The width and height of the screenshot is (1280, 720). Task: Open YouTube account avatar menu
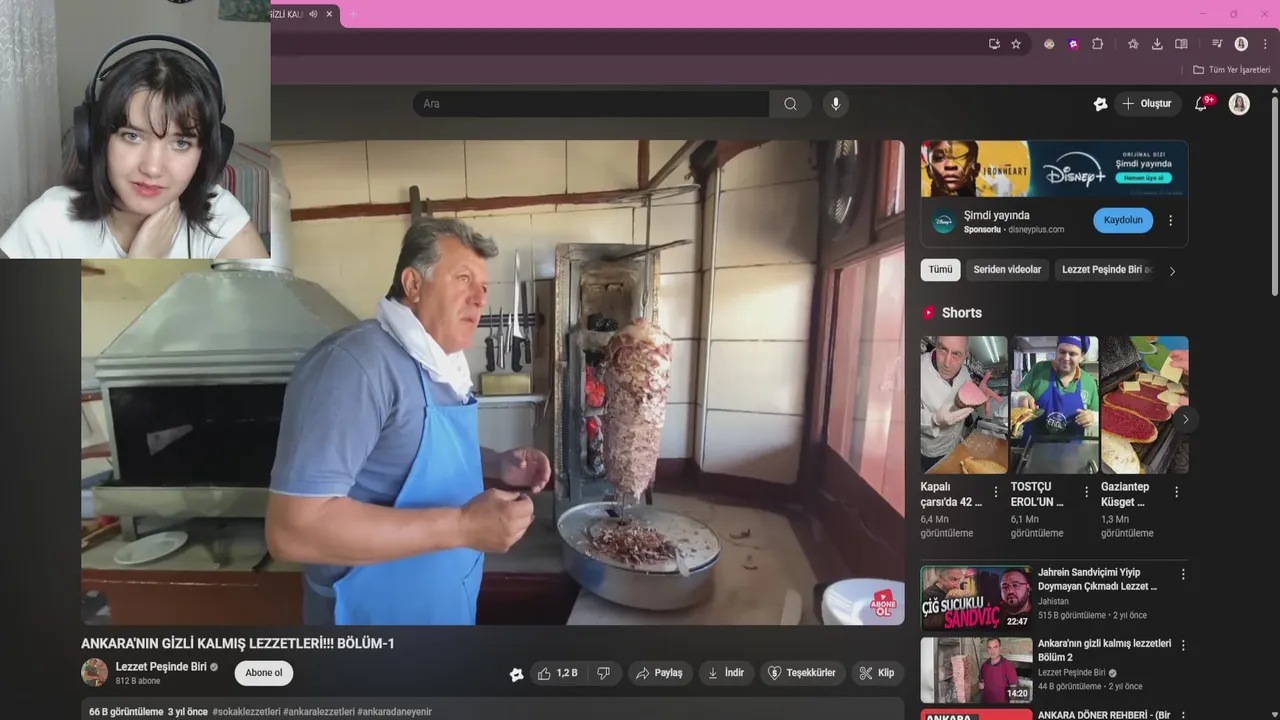(1239, 104)
